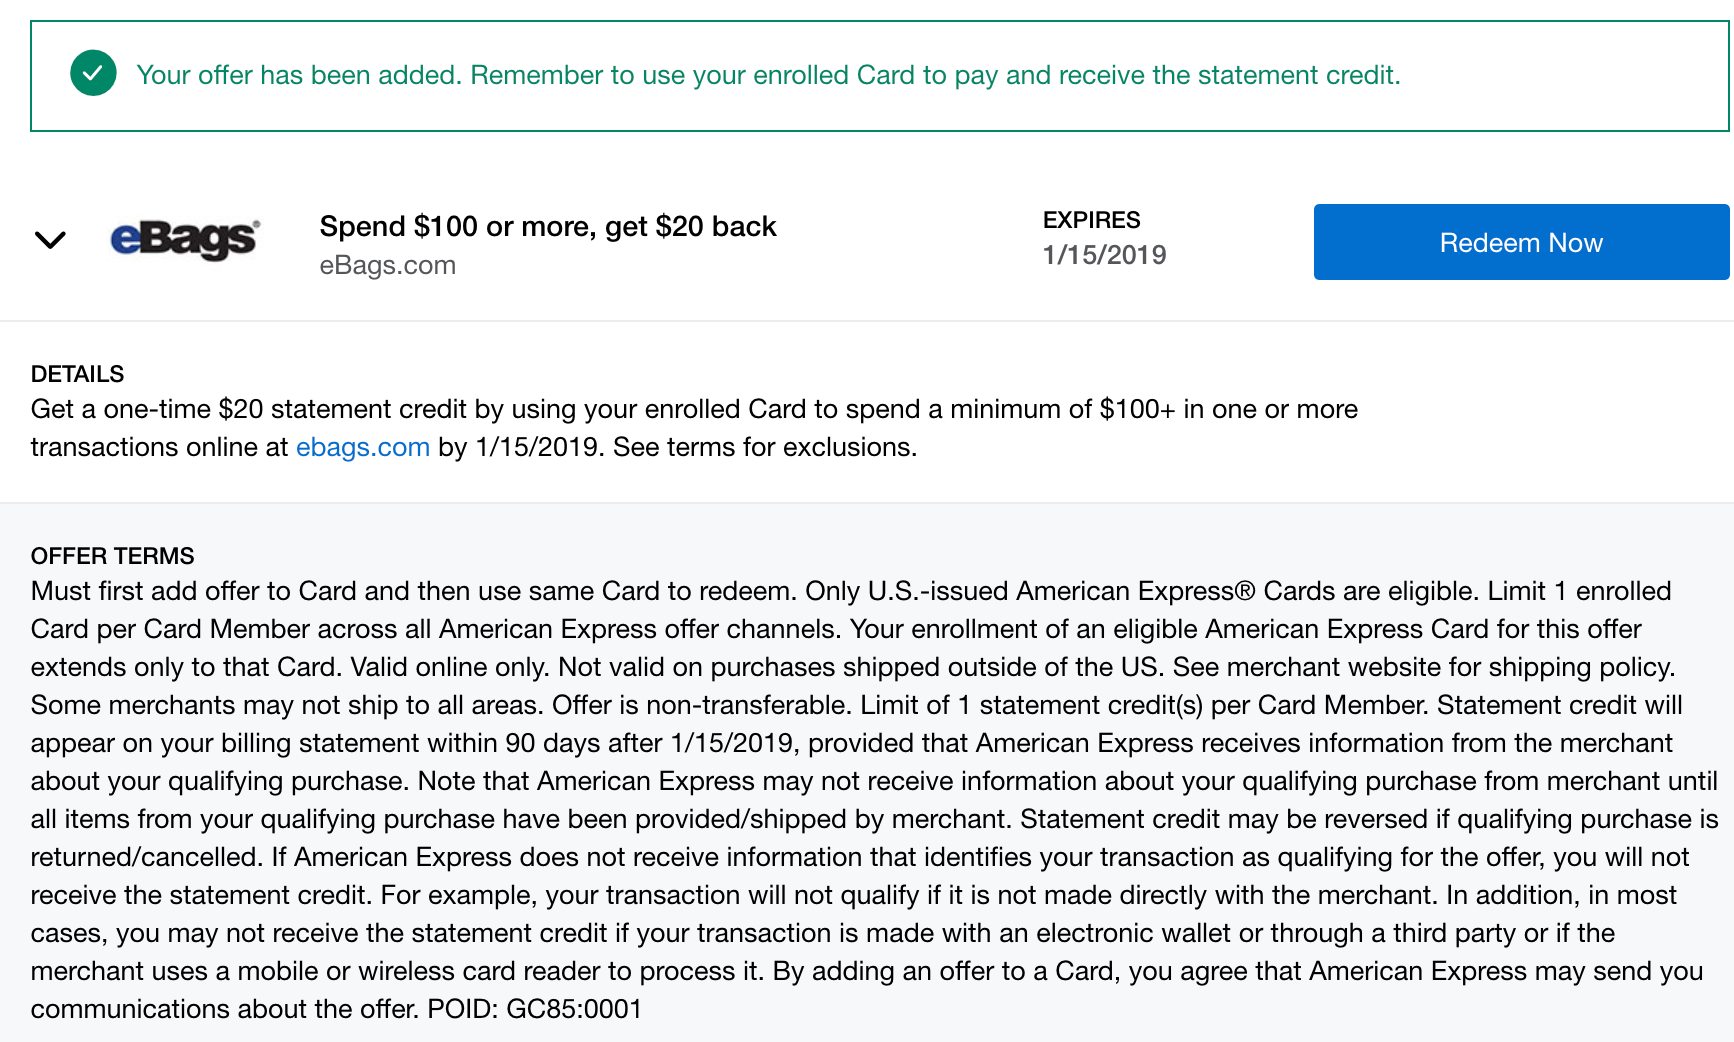
Task: Select the eBags.com merchant name under title
Action: [387, 265]
